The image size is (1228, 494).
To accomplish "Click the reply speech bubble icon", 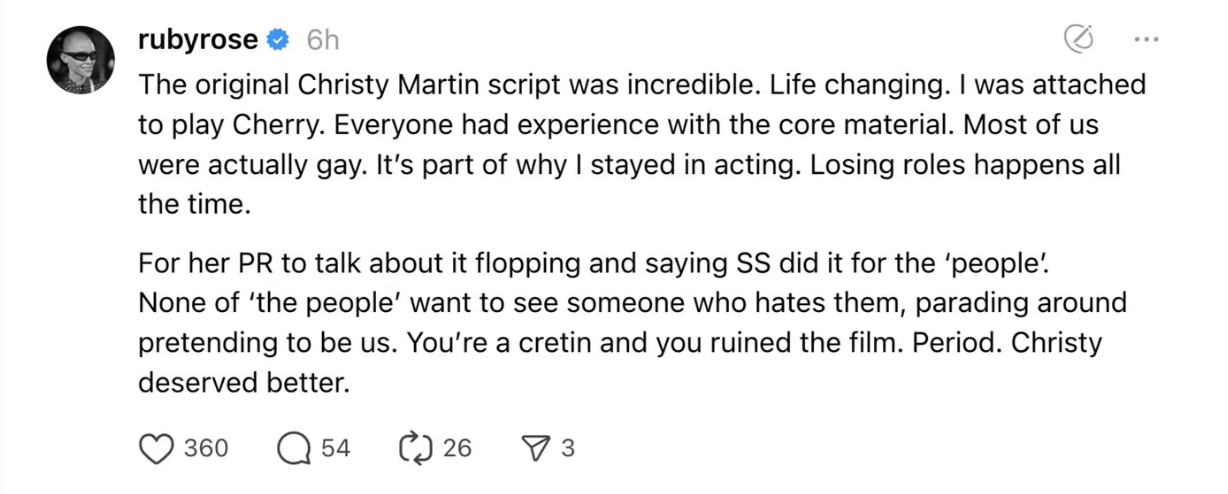I will tap(293, 448).
